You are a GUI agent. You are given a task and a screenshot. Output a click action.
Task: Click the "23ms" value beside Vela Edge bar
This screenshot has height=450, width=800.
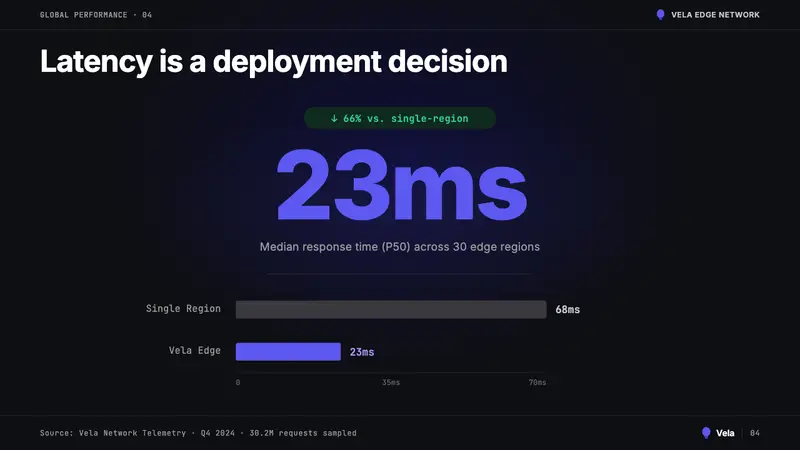click(362, 352)
